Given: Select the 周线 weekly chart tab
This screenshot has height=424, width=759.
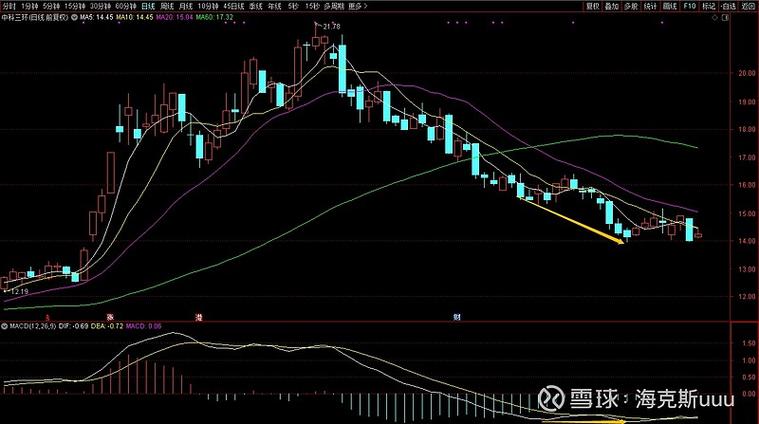Looking at the screenshot, I should click(x=167, y=6).
